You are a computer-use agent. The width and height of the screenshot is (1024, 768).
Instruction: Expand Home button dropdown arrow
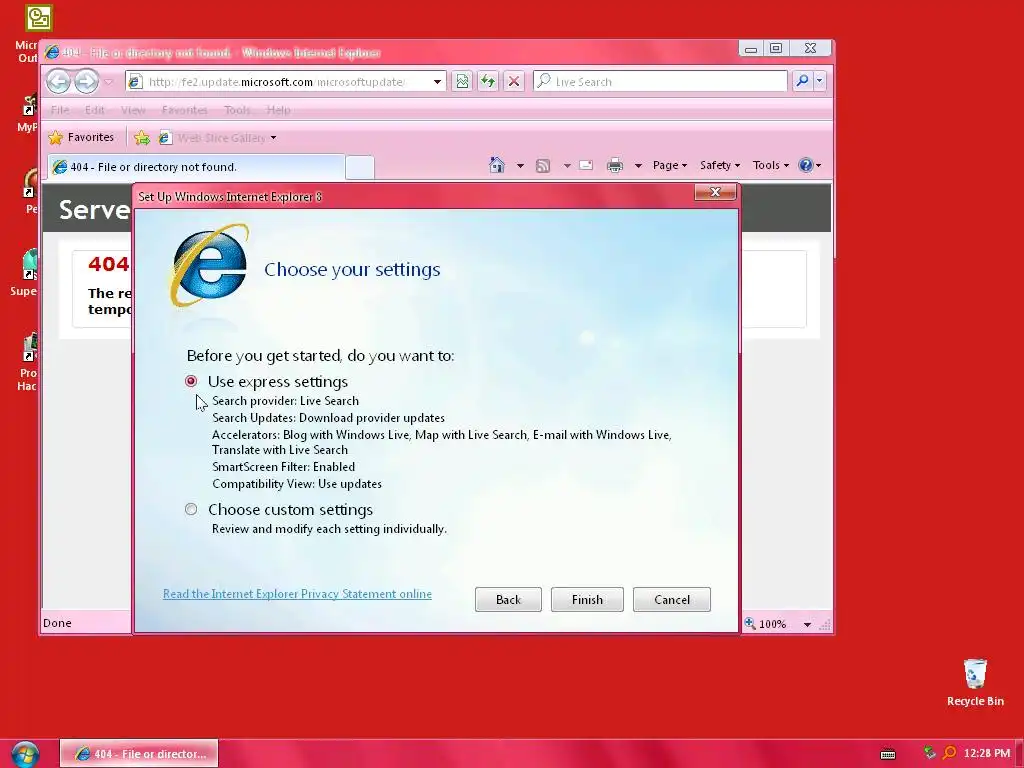(520, 166)
